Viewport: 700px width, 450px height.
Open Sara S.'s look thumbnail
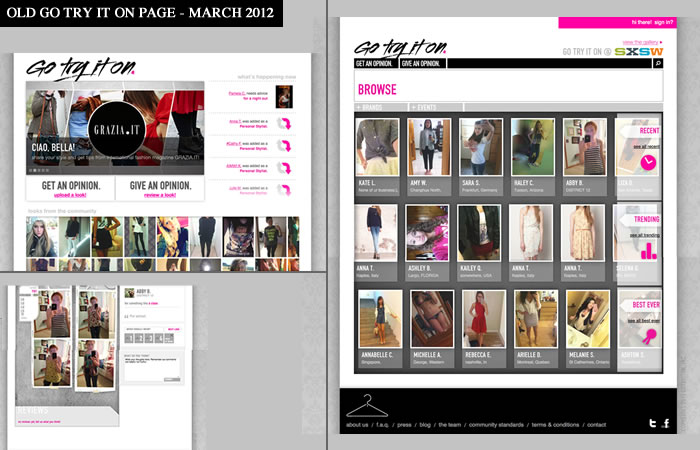point(481,147)
